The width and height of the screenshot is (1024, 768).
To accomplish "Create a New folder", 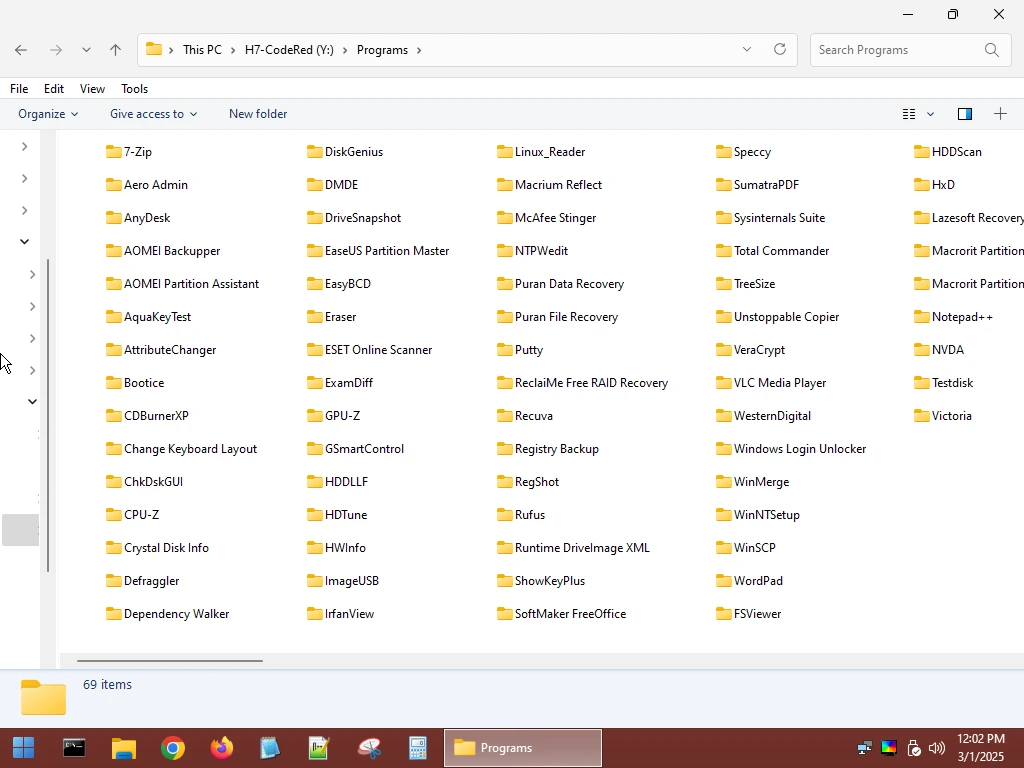I will 258,114.
